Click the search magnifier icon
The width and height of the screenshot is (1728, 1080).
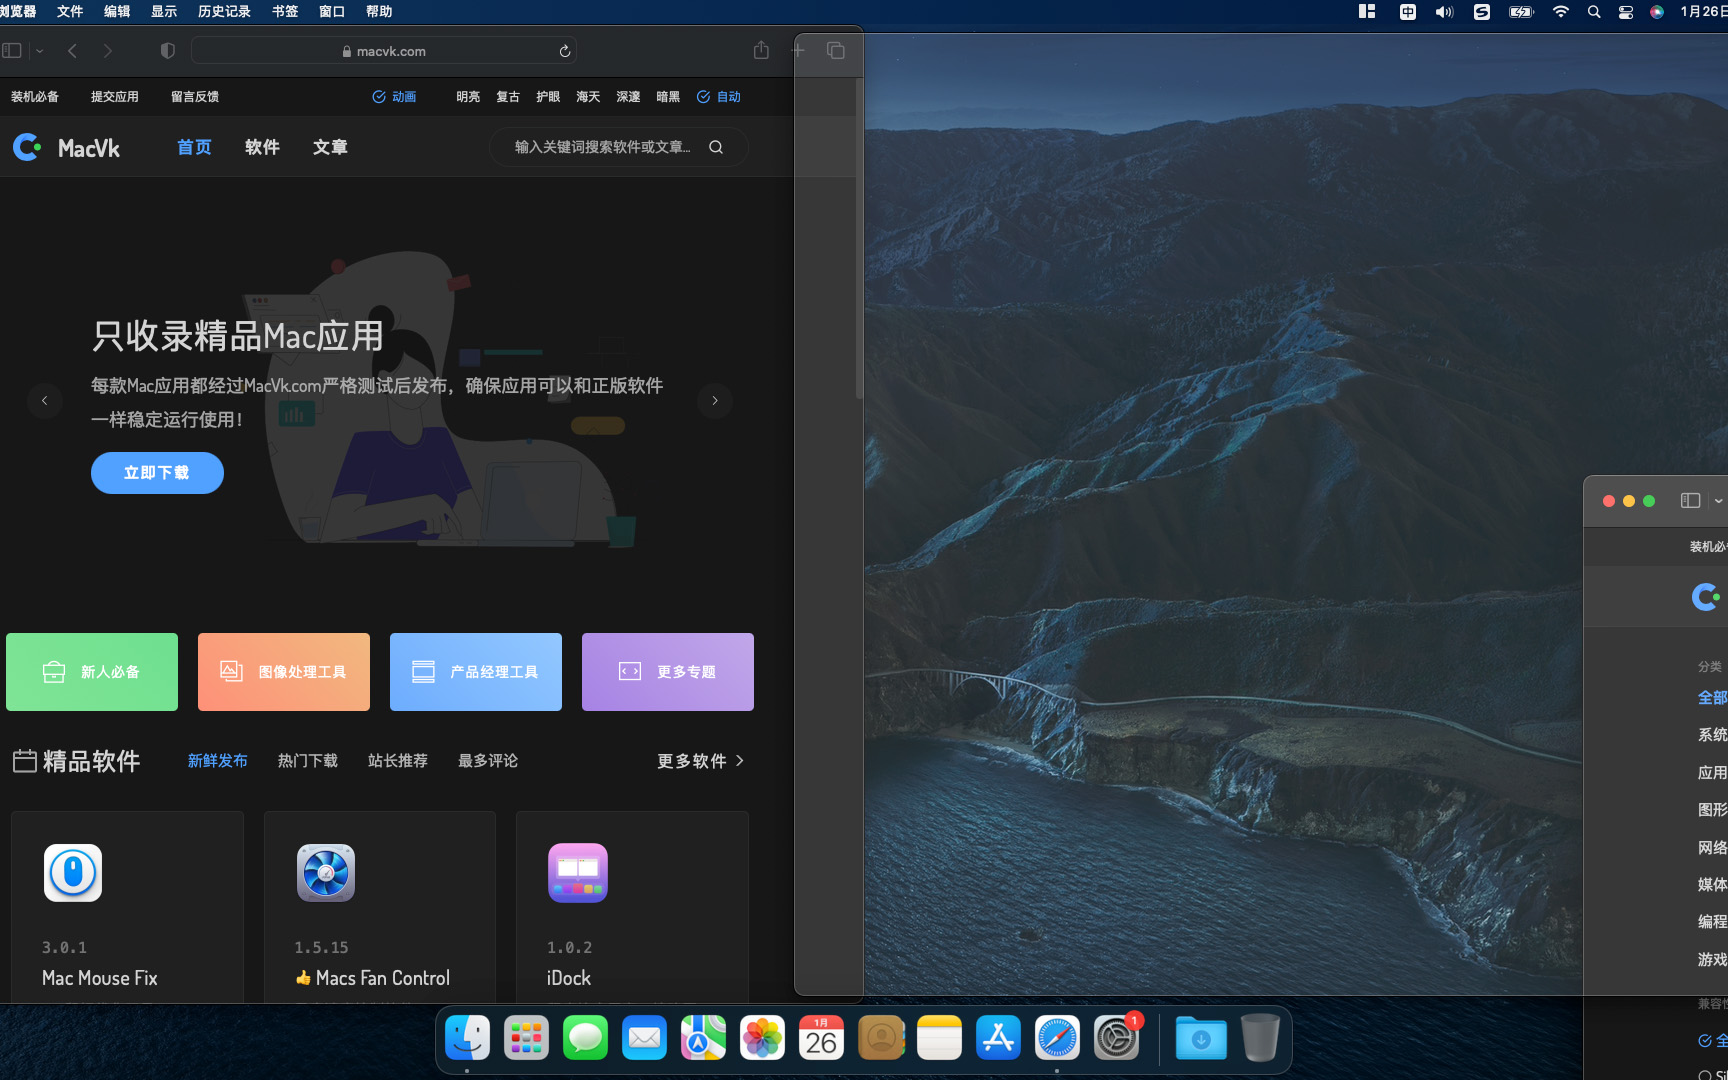pyautogui.click(x=715, y=147)
